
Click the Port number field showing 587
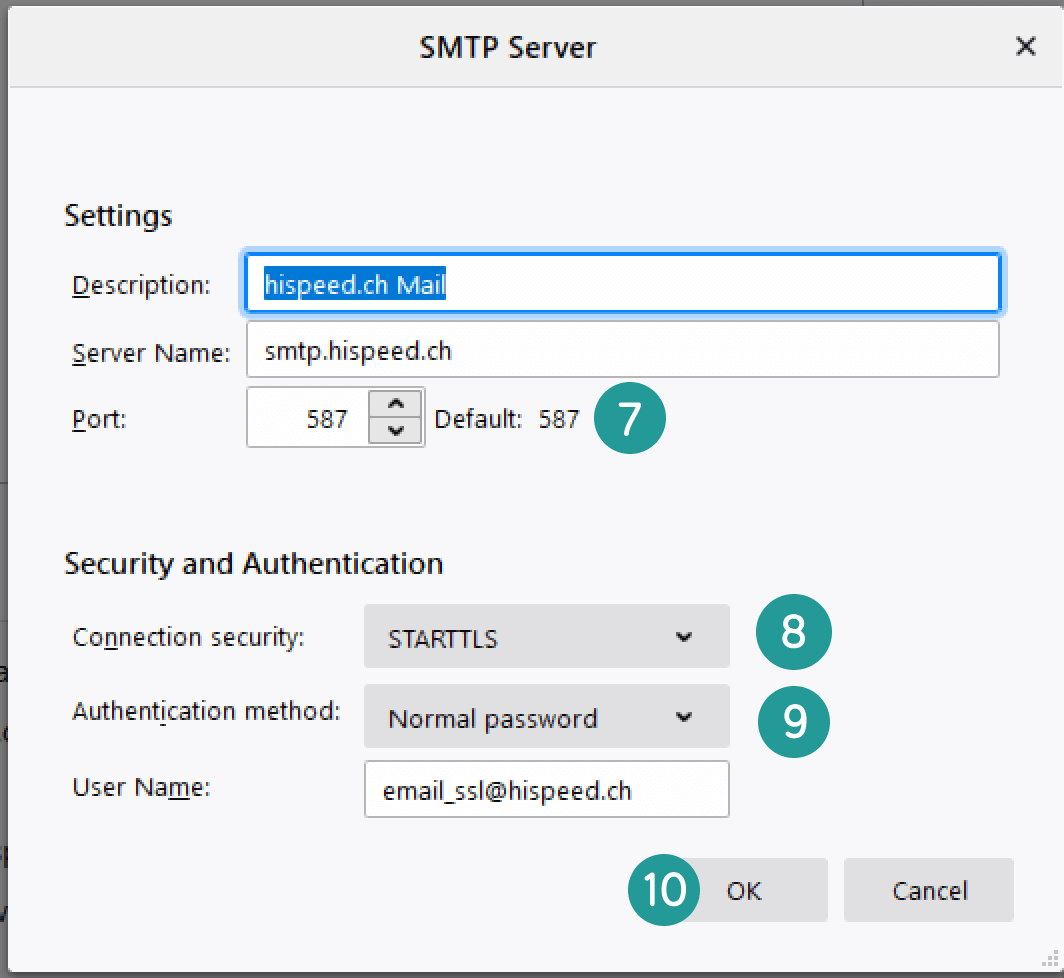[x=308, y=417]
